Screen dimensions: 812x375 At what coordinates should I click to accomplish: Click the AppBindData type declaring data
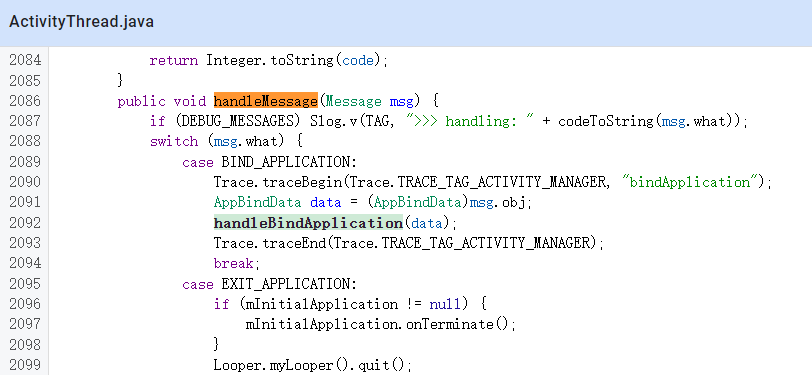(257, 203)
